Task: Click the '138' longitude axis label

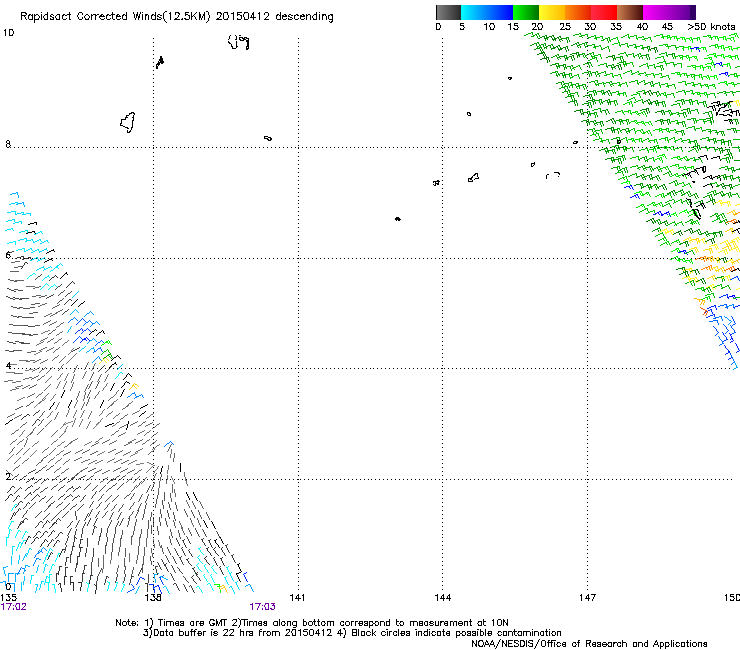Action: 153,598
